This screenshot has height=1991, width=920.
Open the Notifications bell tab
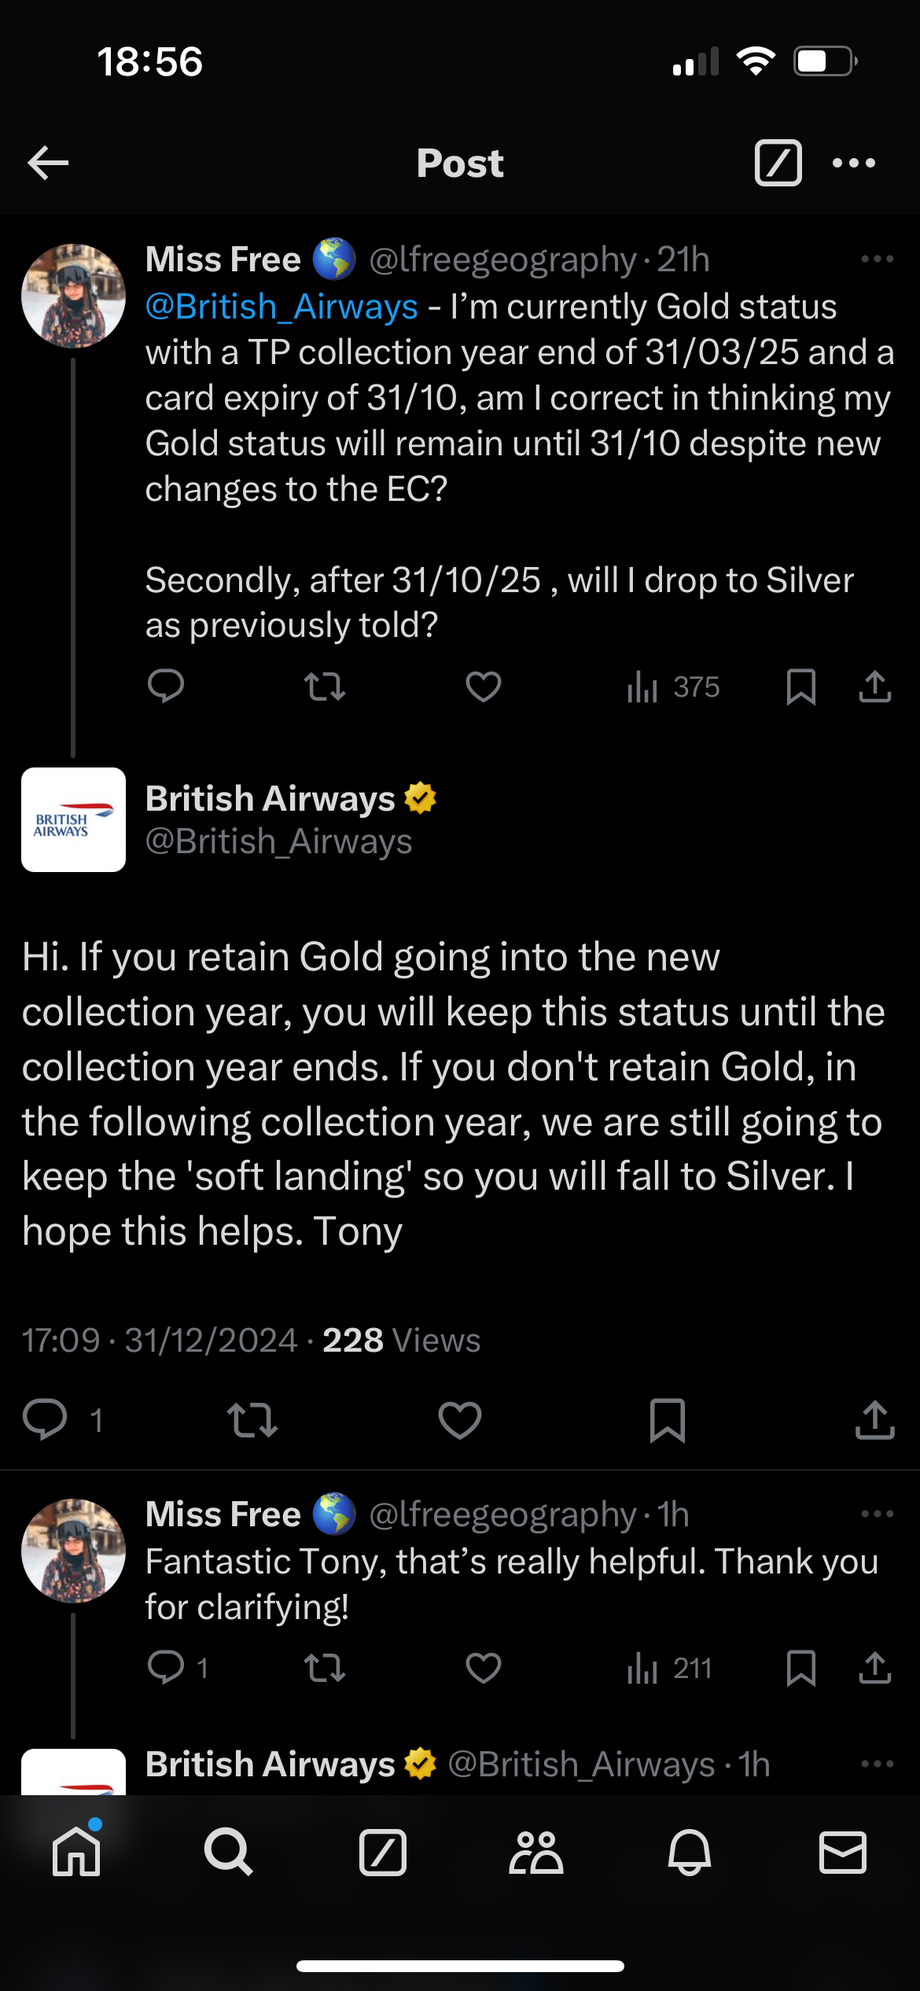(x=689, y=1853)
